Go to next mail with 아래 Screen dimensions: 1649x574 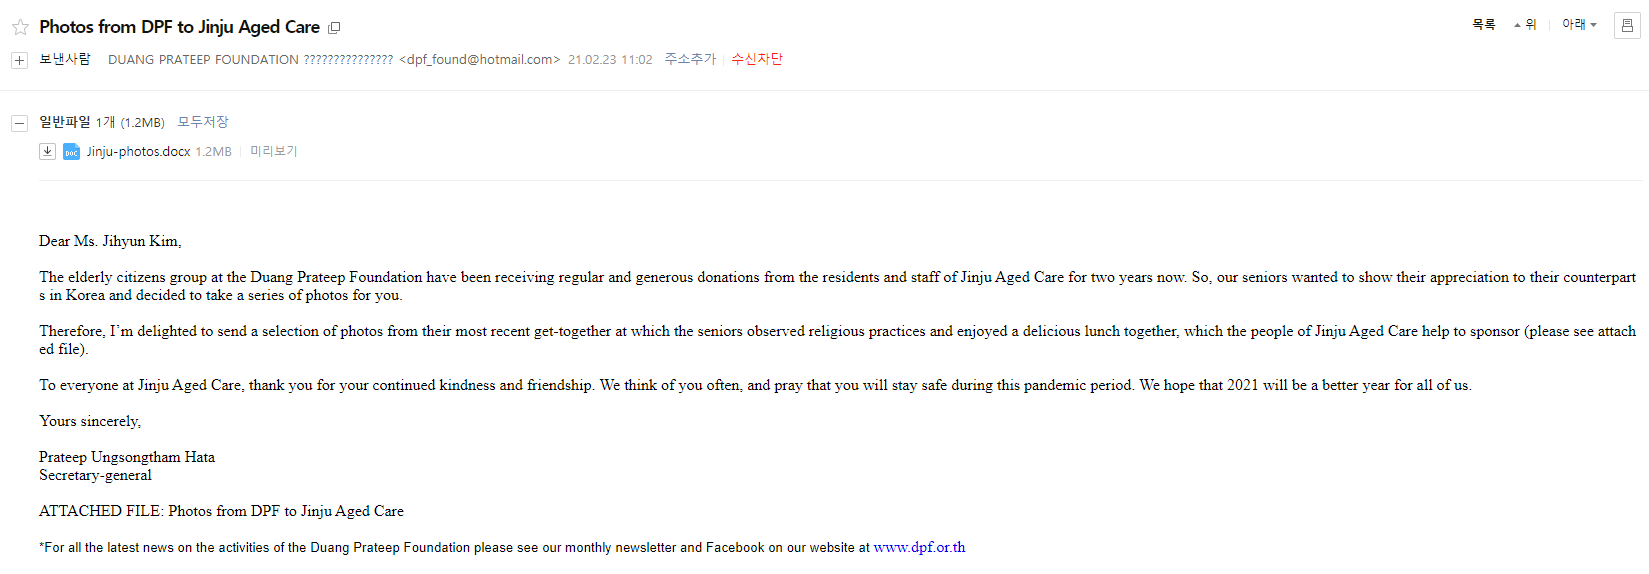point(1579,24)
